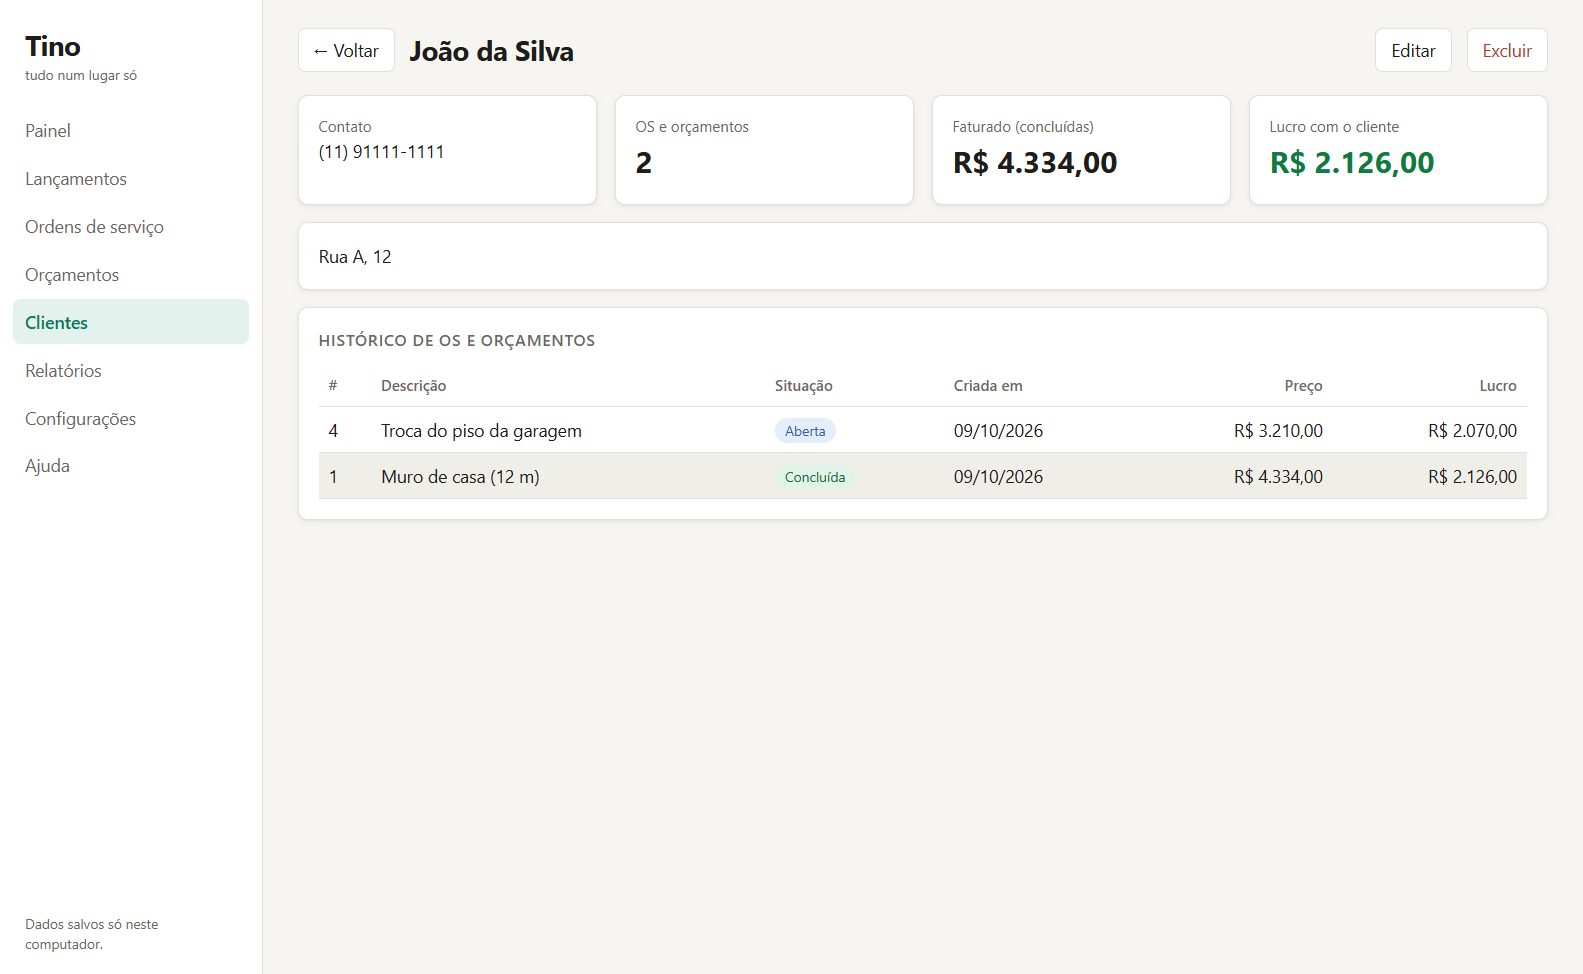Click the Concluída status badge
The height and width of the screenshot is (974, 1583).
815,477
